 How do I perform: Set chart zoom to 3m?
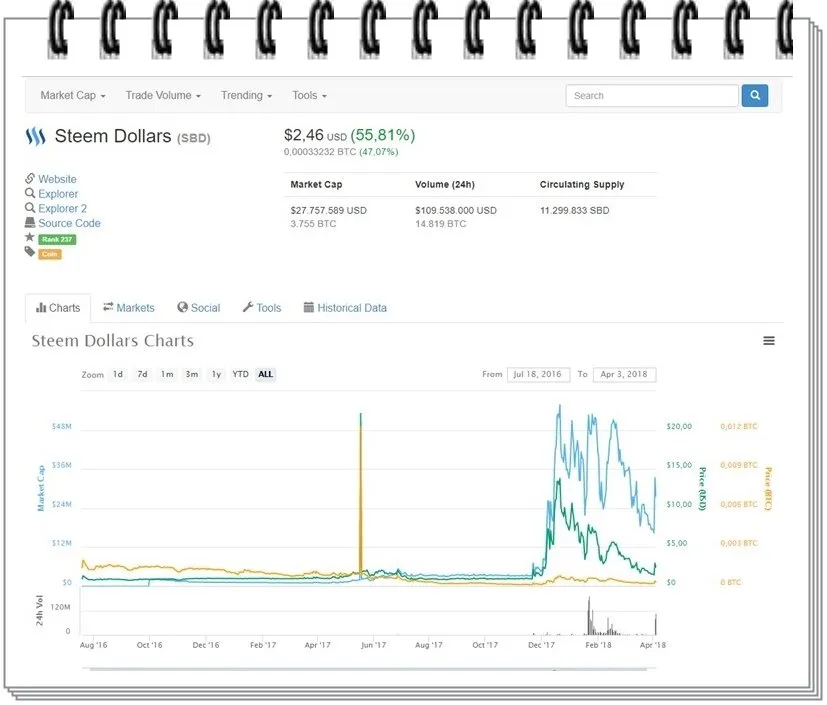click(x=192, y=374)
